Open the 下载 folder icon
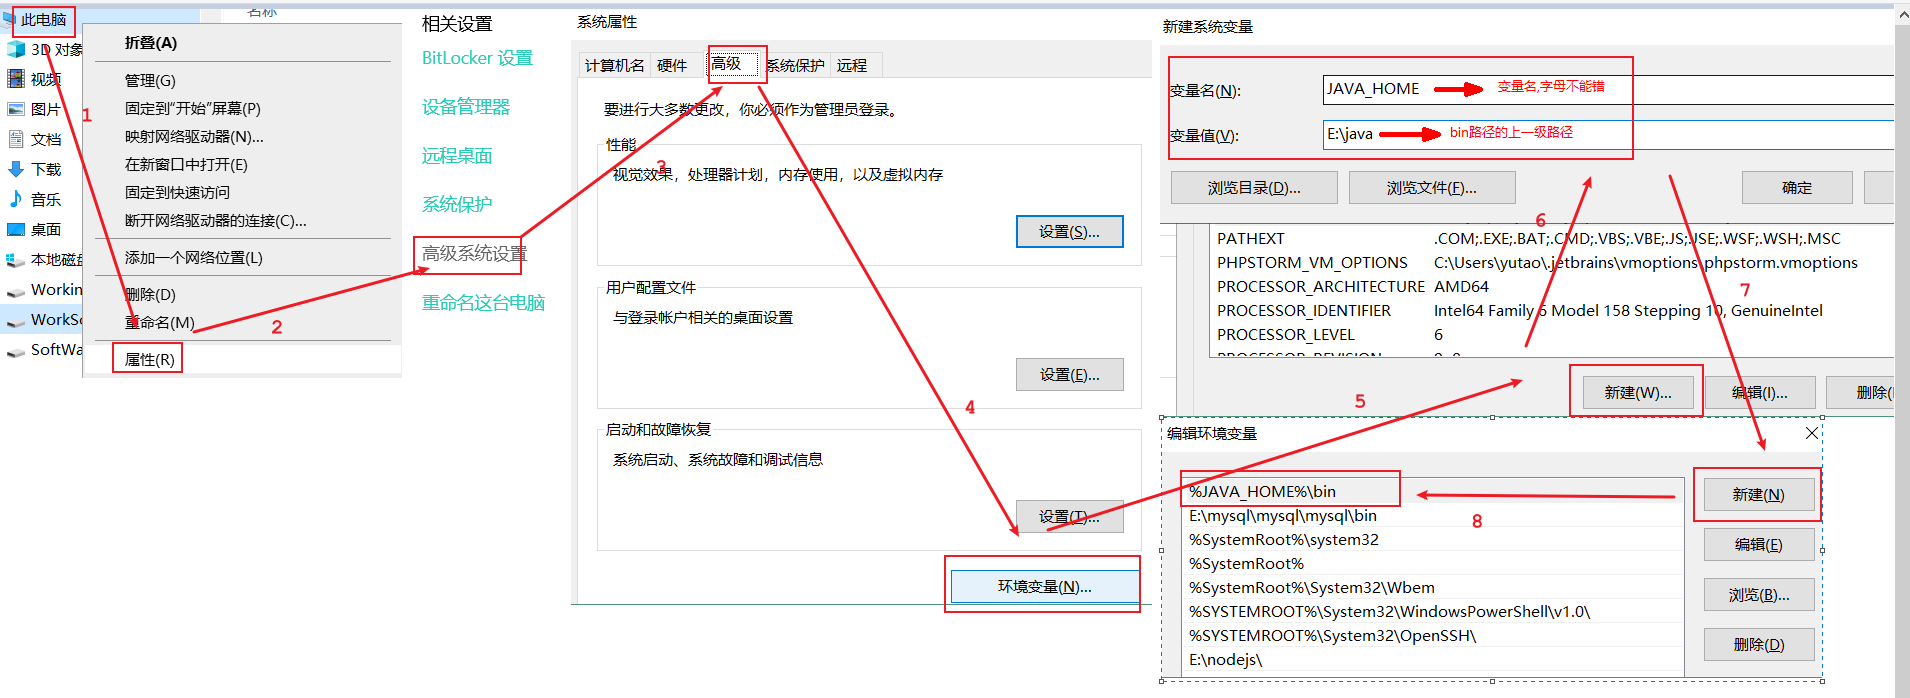1910x698 pixels. 16,169
